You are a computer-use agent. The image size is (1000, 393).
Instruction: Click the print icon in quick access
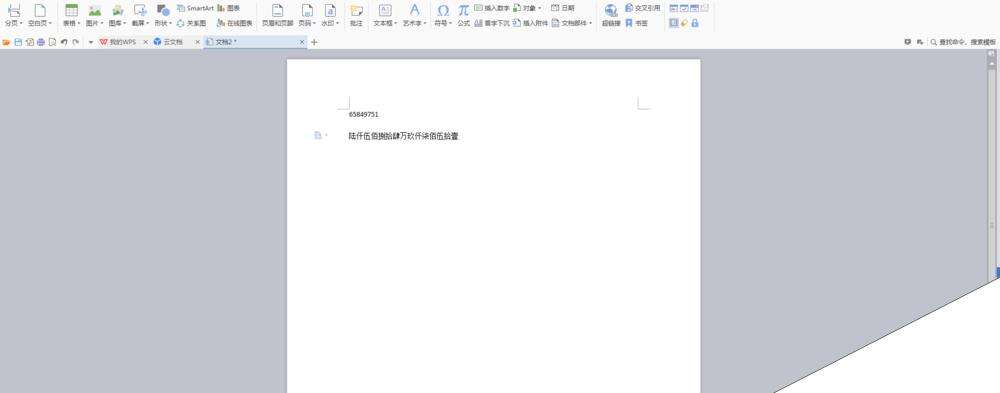coord(41,42)
